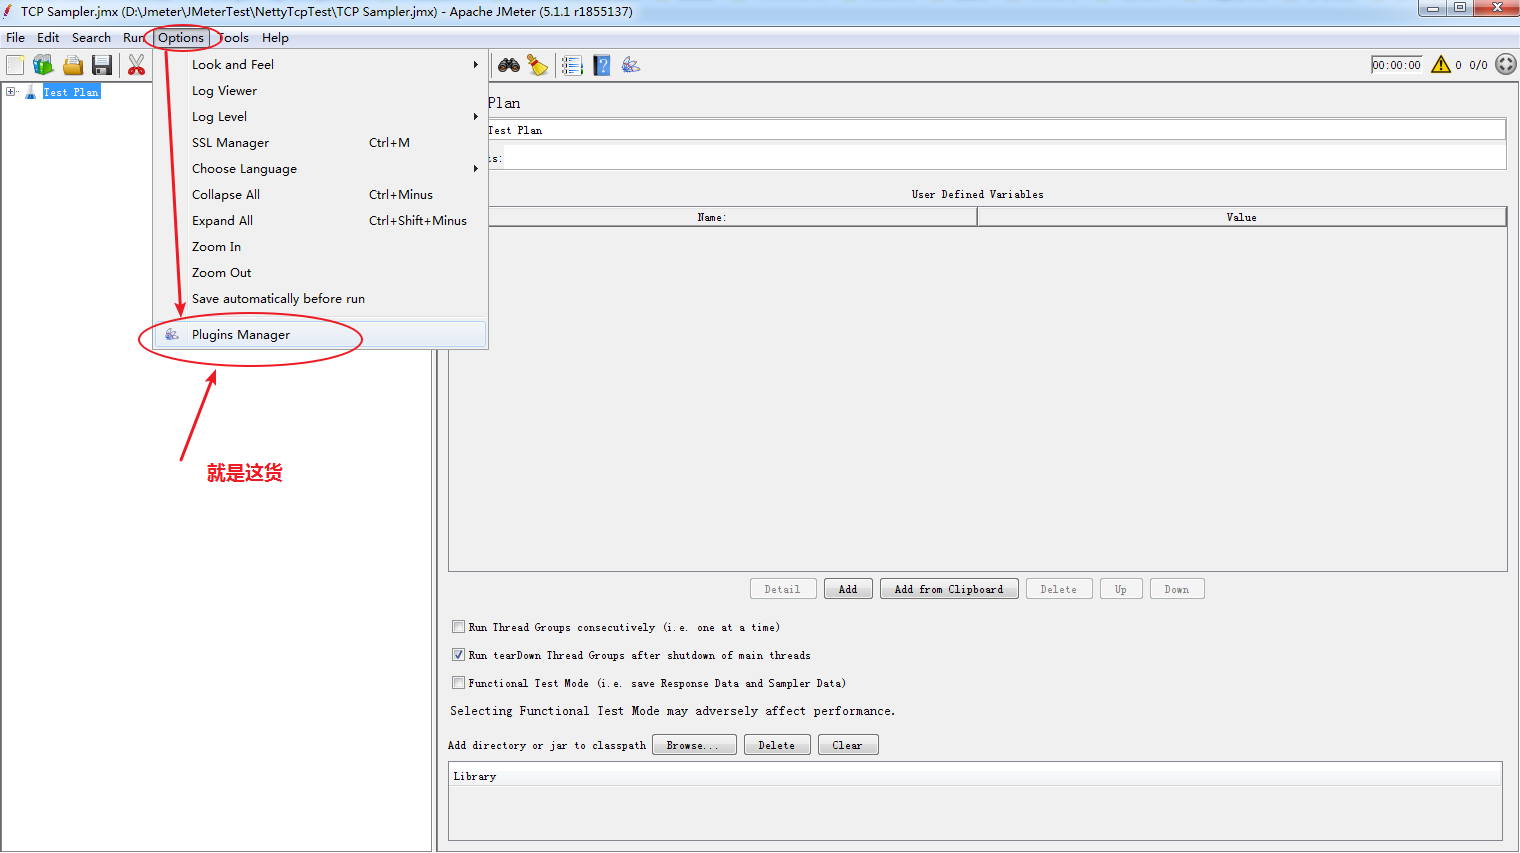Choose Collapse All menu entry
Screen dimensions: 1520x853
point(320,195)
